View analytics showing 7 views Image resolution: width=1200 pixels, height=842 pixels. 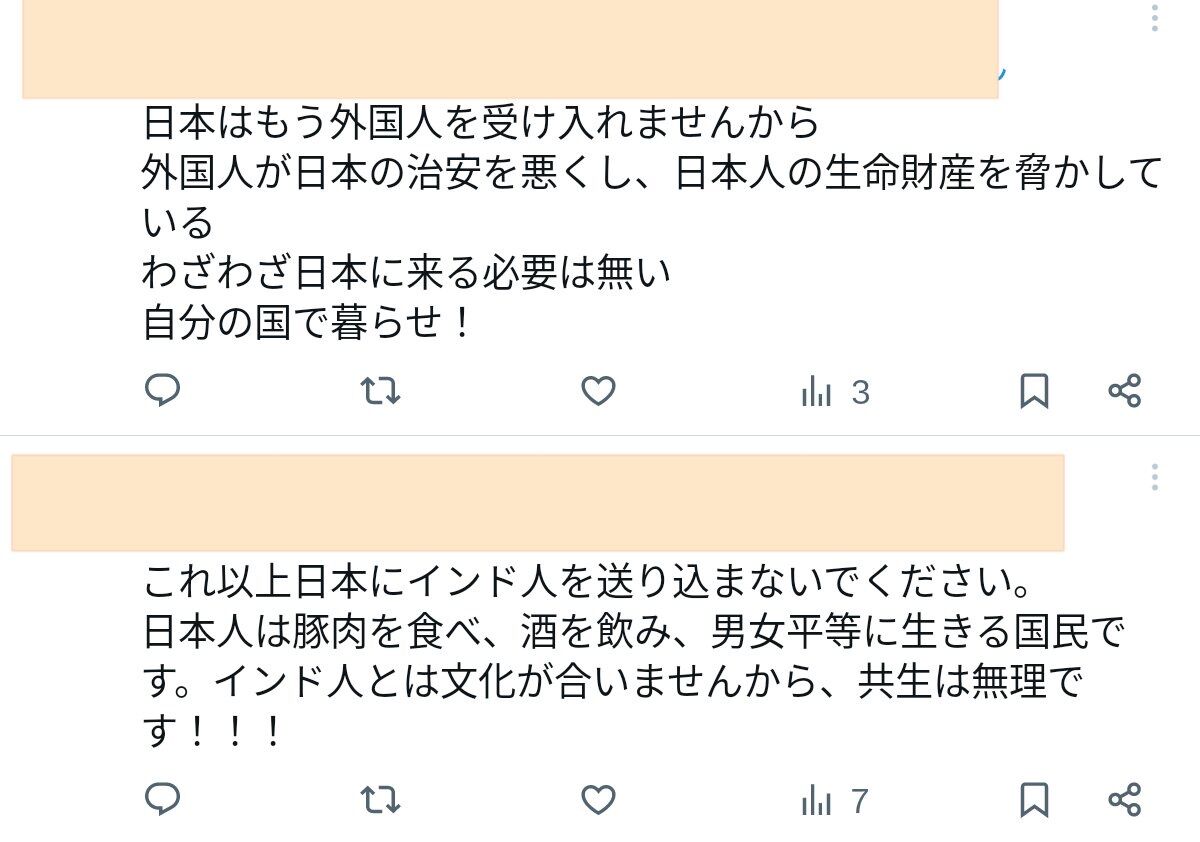(x=835, y=801)
